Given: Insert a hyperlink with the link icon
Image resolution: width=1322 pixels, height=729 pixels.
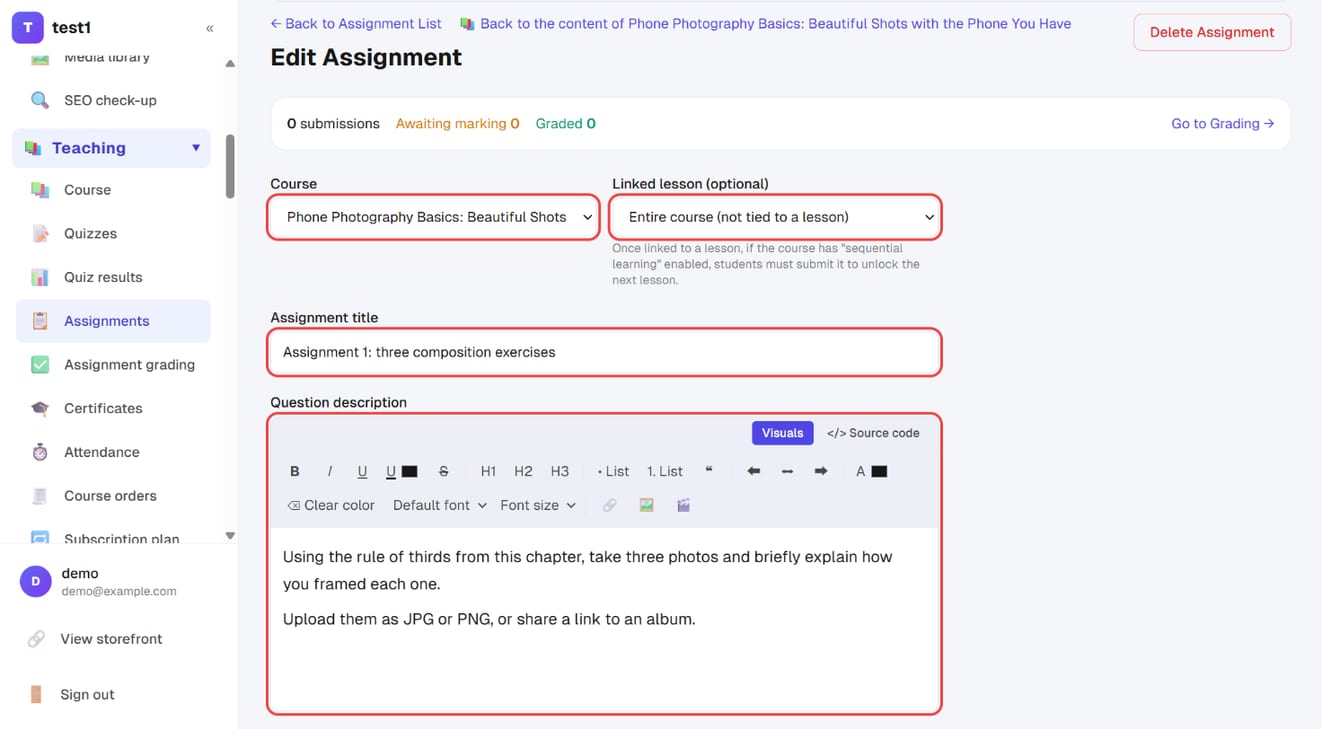Looking at the screenshot, I should tap(609, 505).
